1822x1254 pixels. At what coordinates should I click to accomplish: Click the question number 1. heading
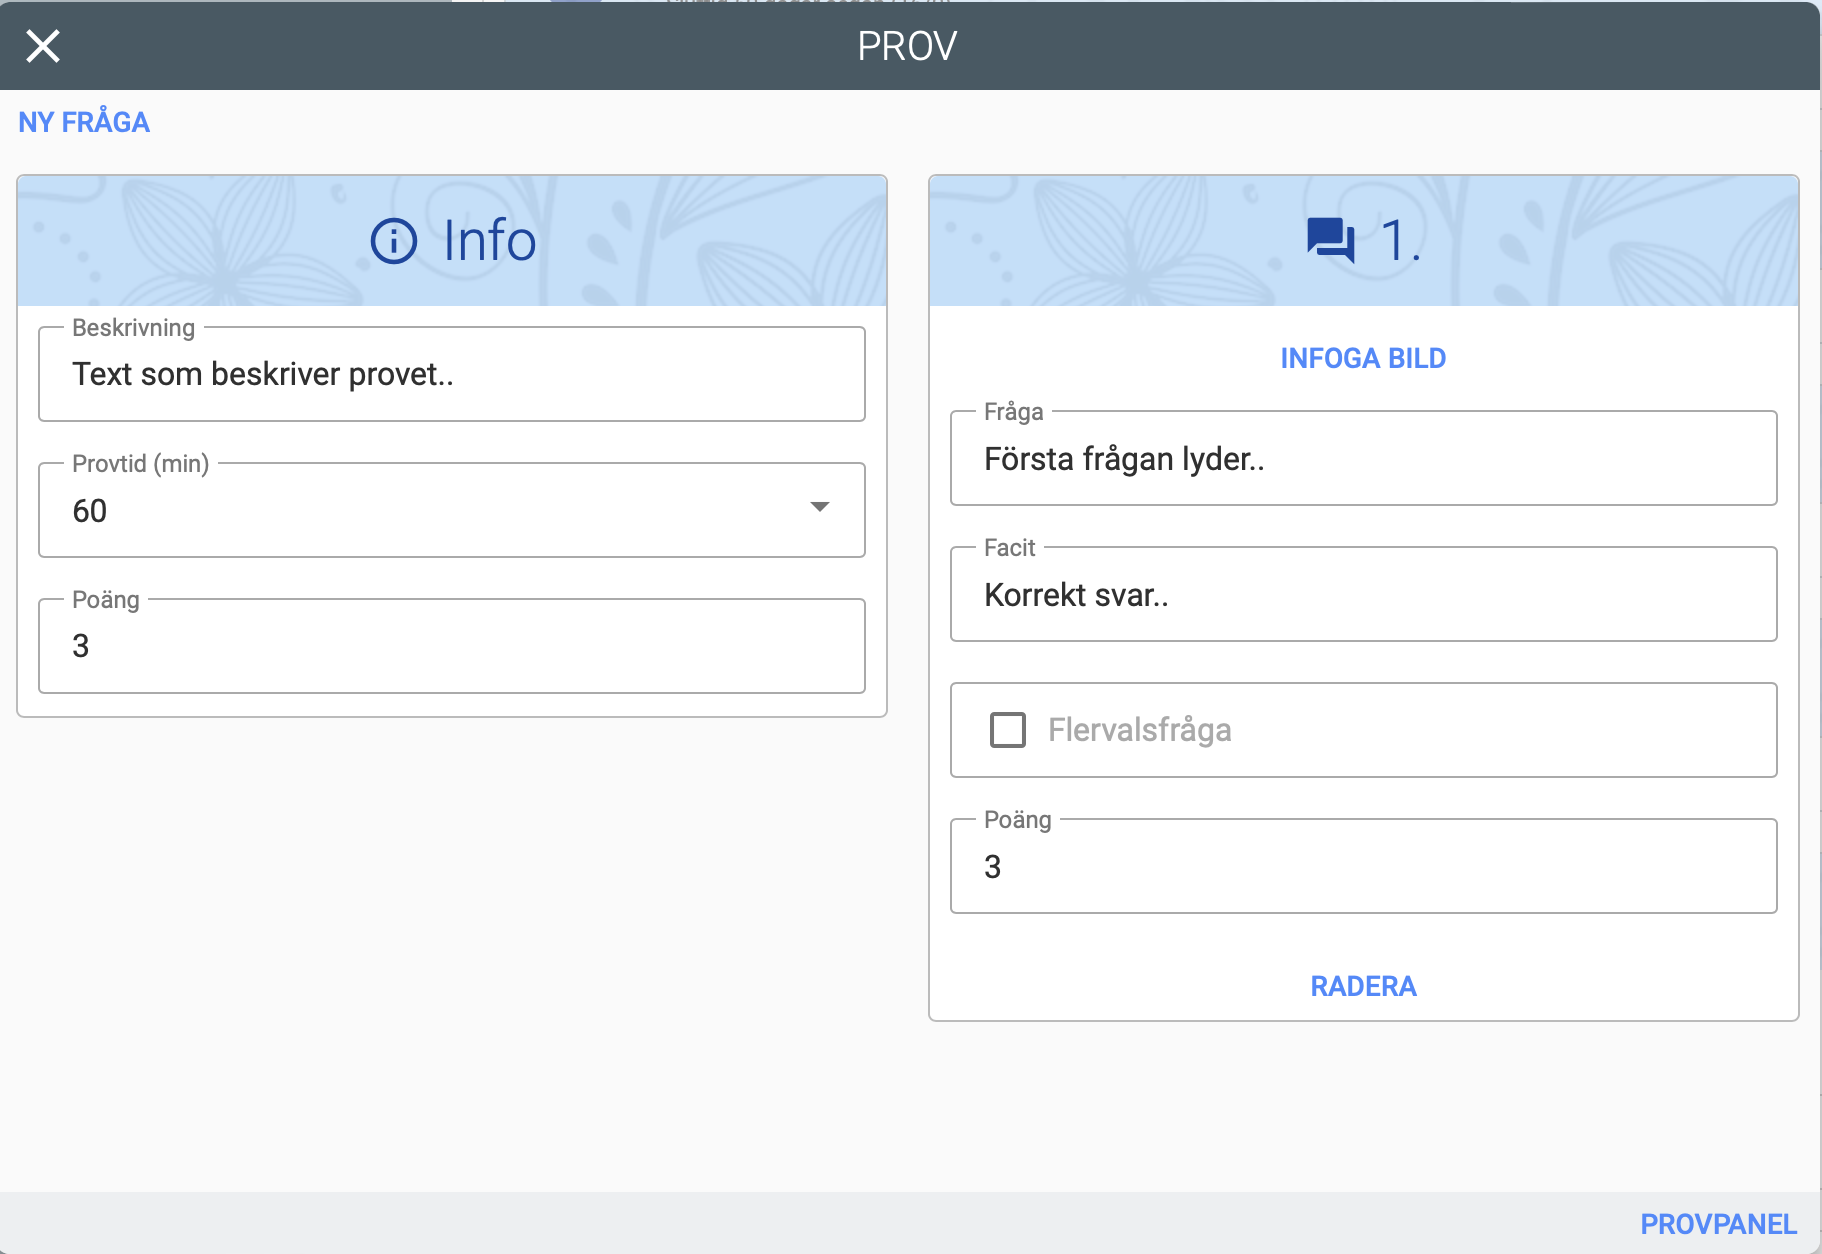tap(1400, 241)
